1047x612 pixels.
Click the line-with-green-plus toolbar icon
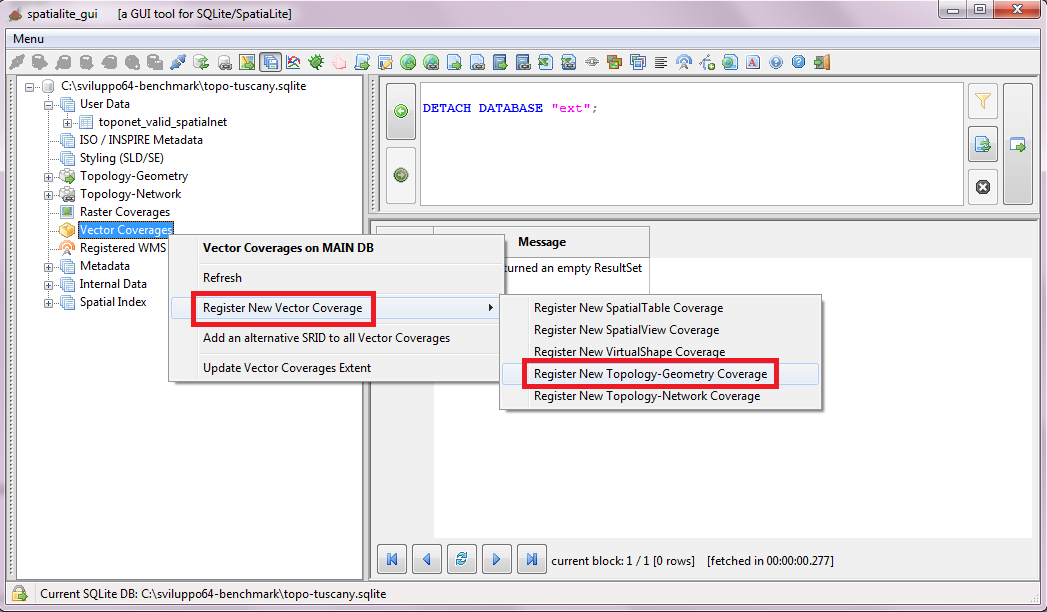[x=707, y=63]
